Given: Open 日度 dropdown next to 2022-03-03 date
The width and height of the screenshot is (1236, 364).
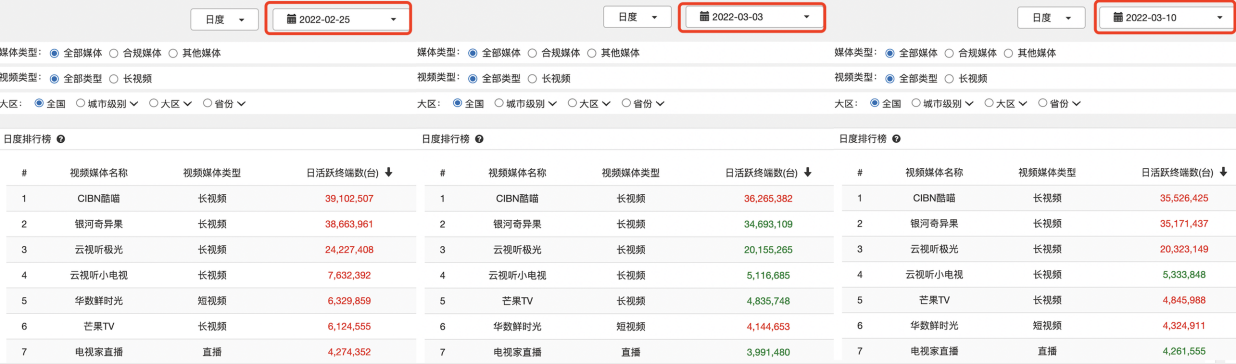Looking at the screenshot, I should (x=637, y=17).
